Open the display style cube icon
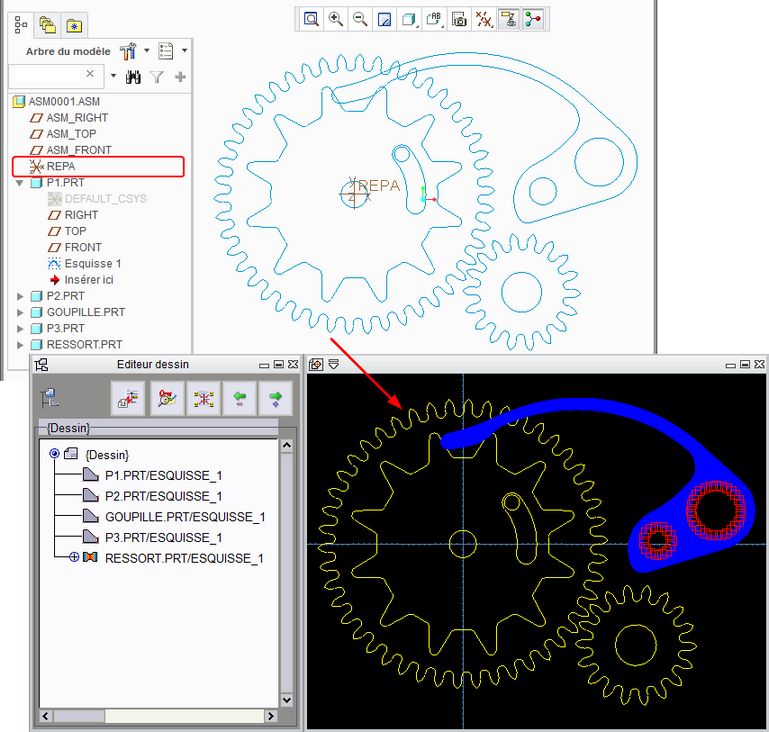 pos(410,20)
